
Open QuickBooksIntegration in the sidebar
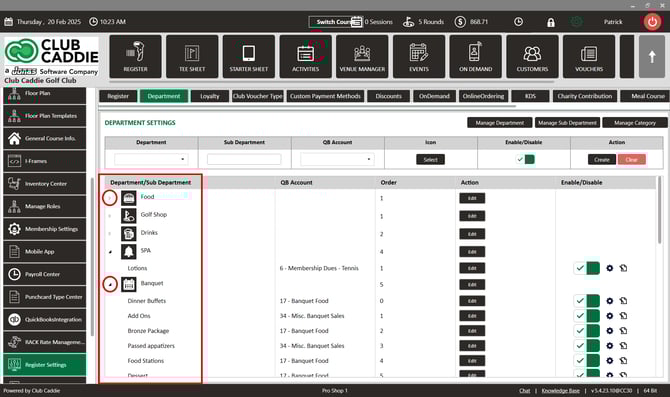[x=44, y=319]
